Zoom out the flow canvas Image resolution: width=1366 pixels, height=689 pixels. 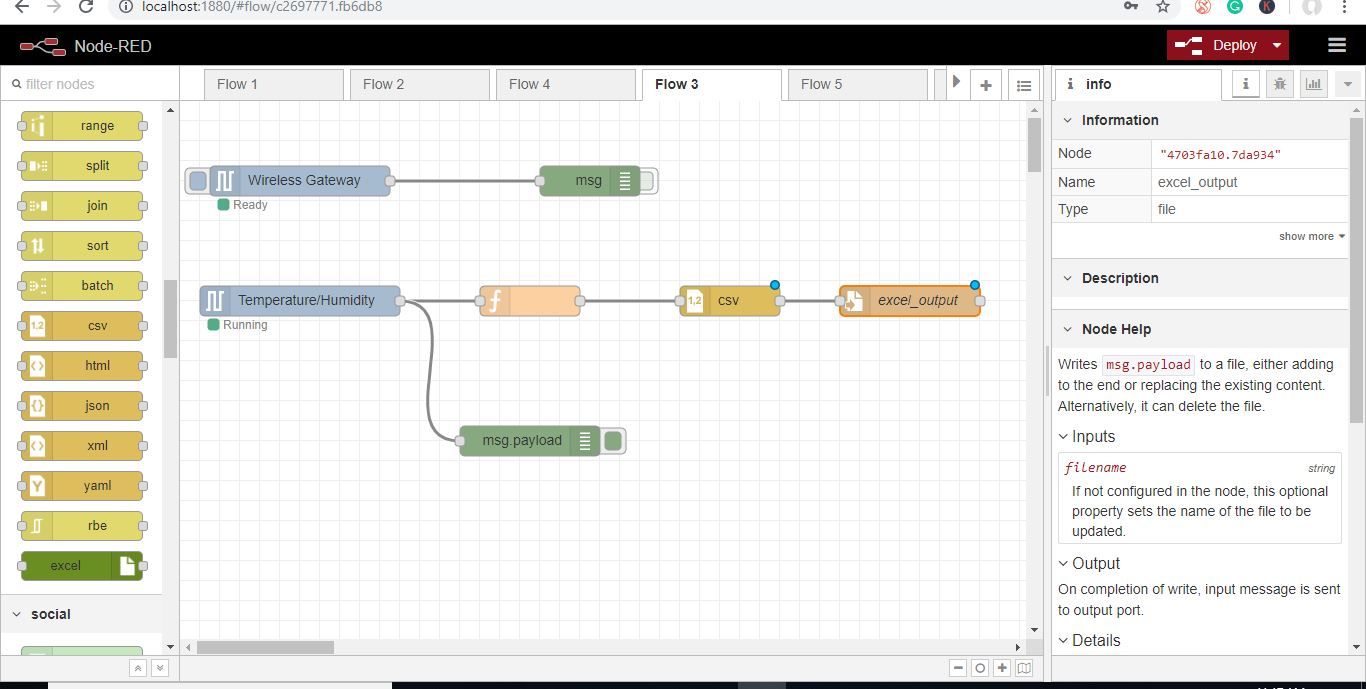point(958,668)
